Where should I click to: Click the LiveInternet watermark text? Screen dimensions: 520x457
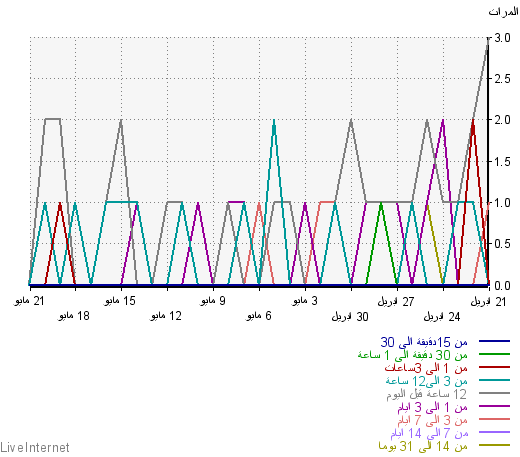[x=35, y=447]
